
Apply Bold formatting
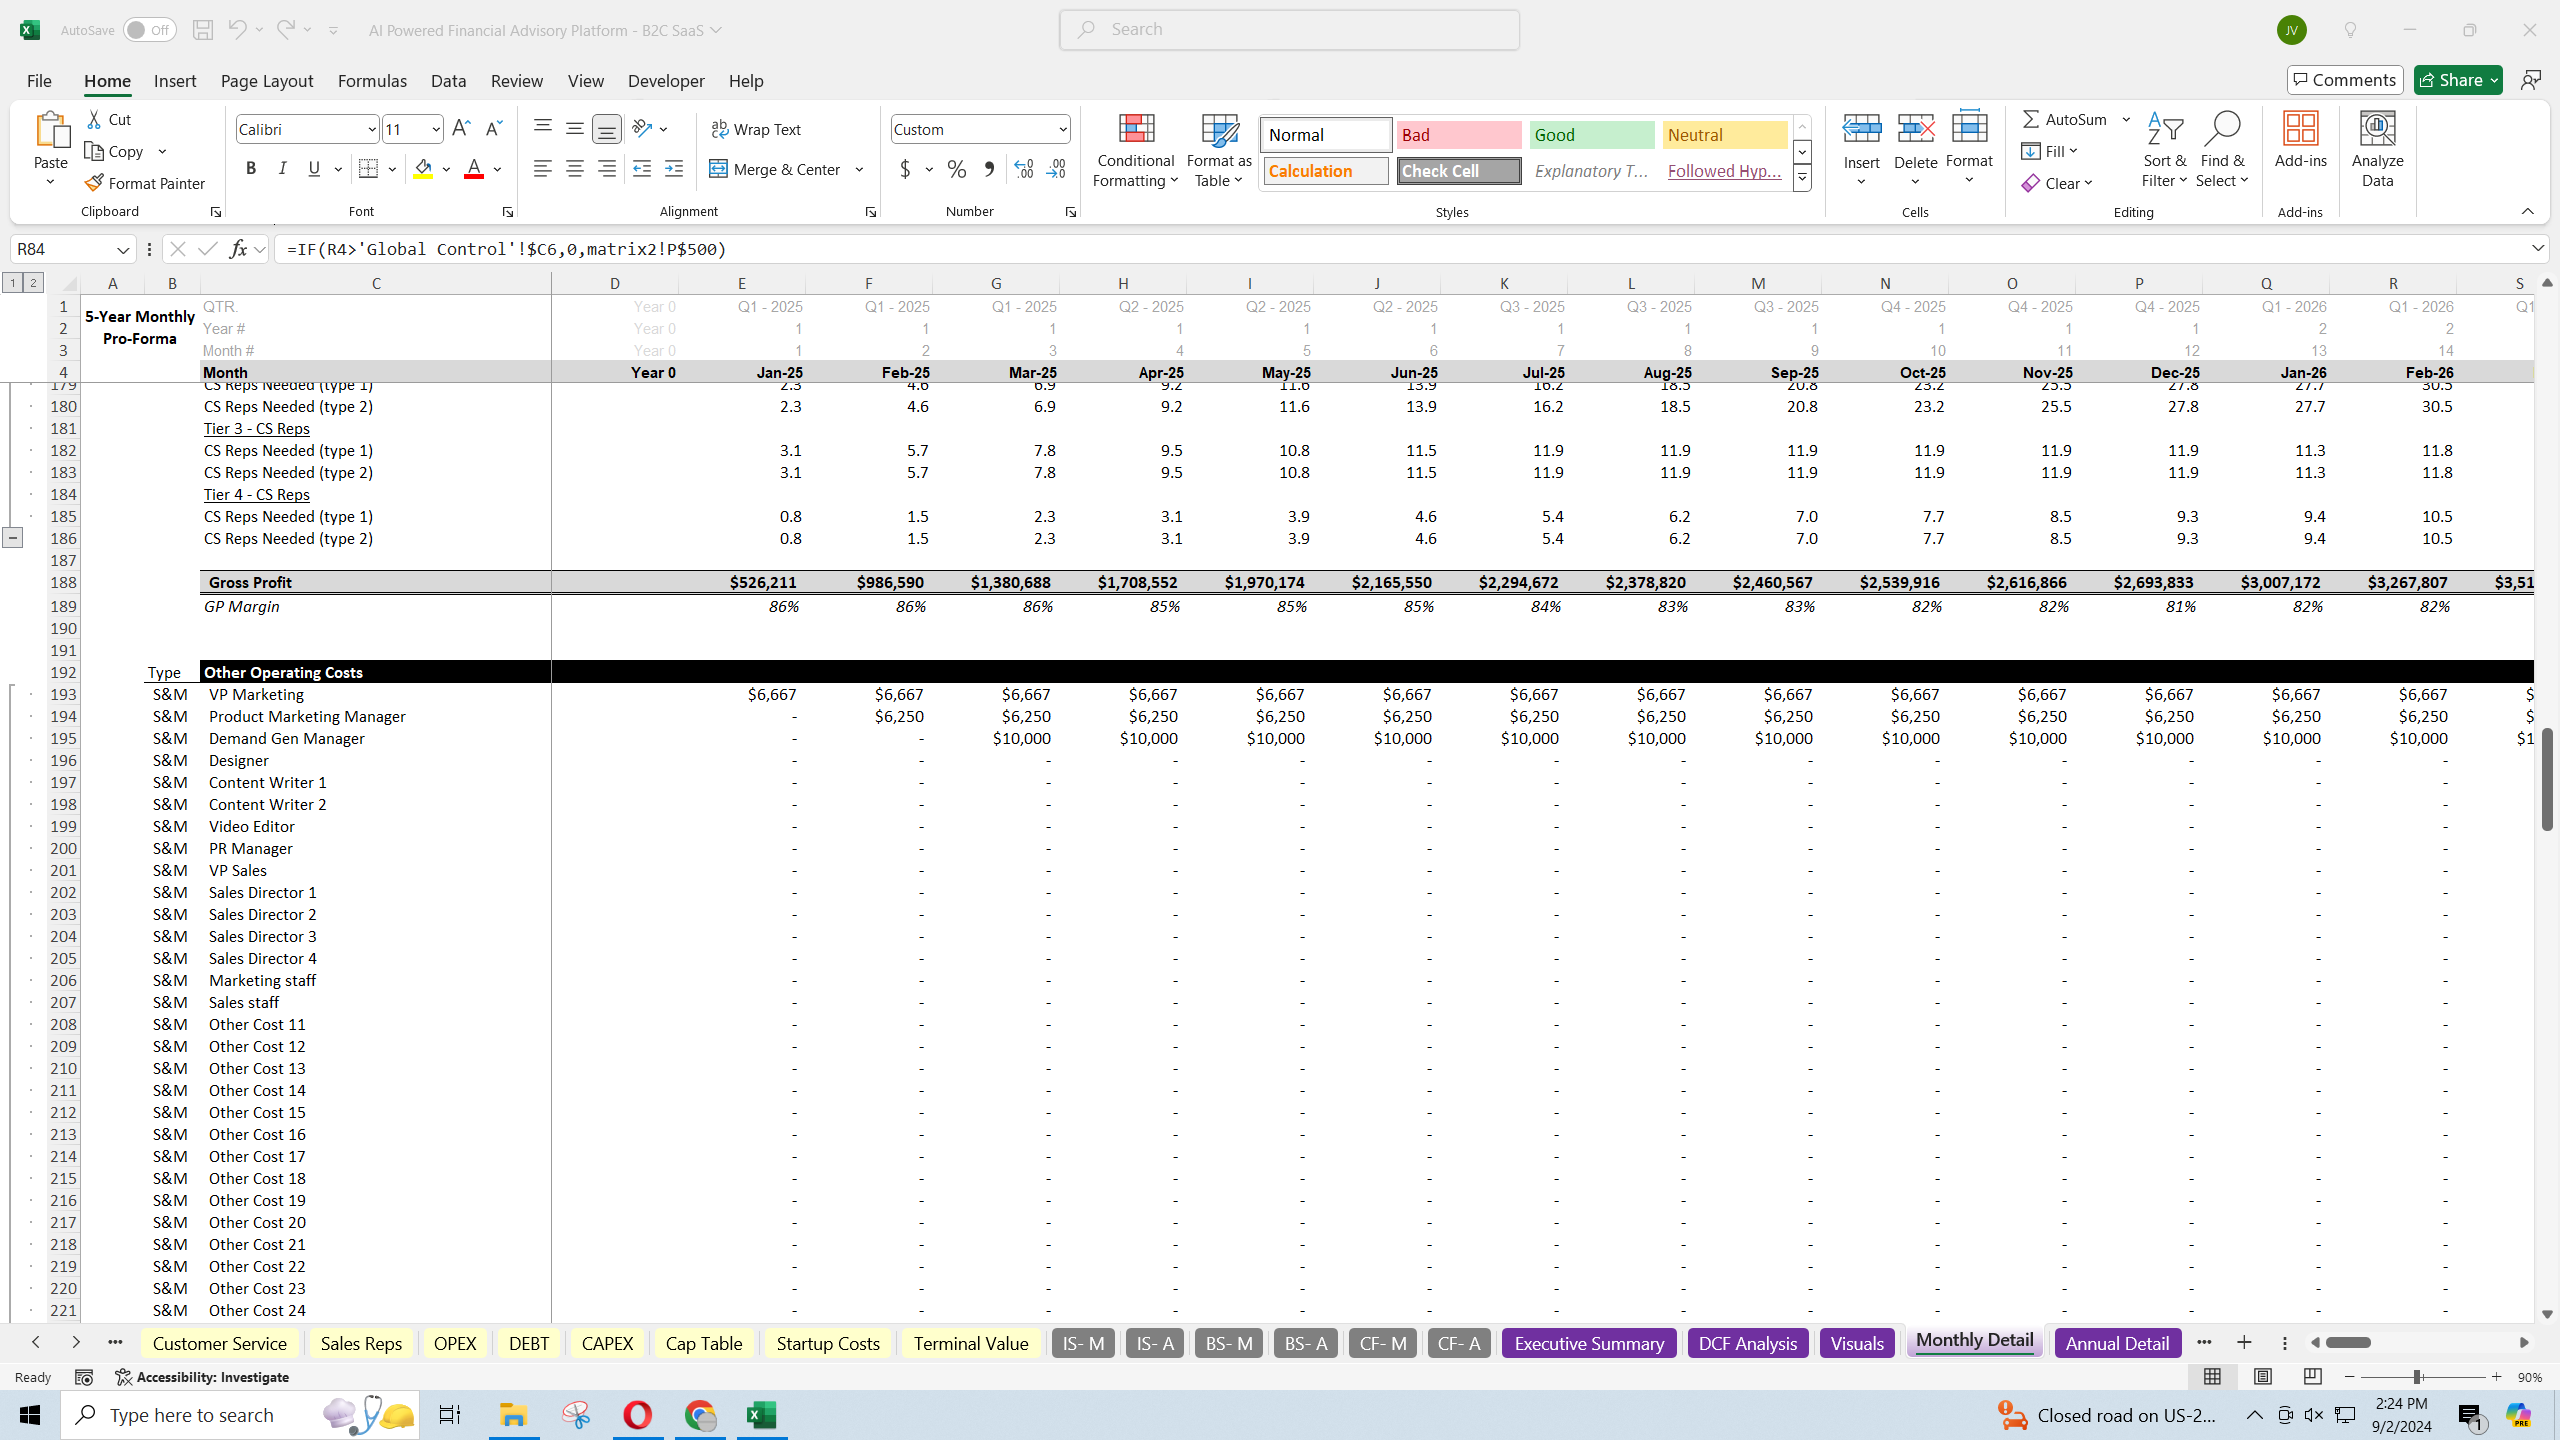(x=251, y=169)
